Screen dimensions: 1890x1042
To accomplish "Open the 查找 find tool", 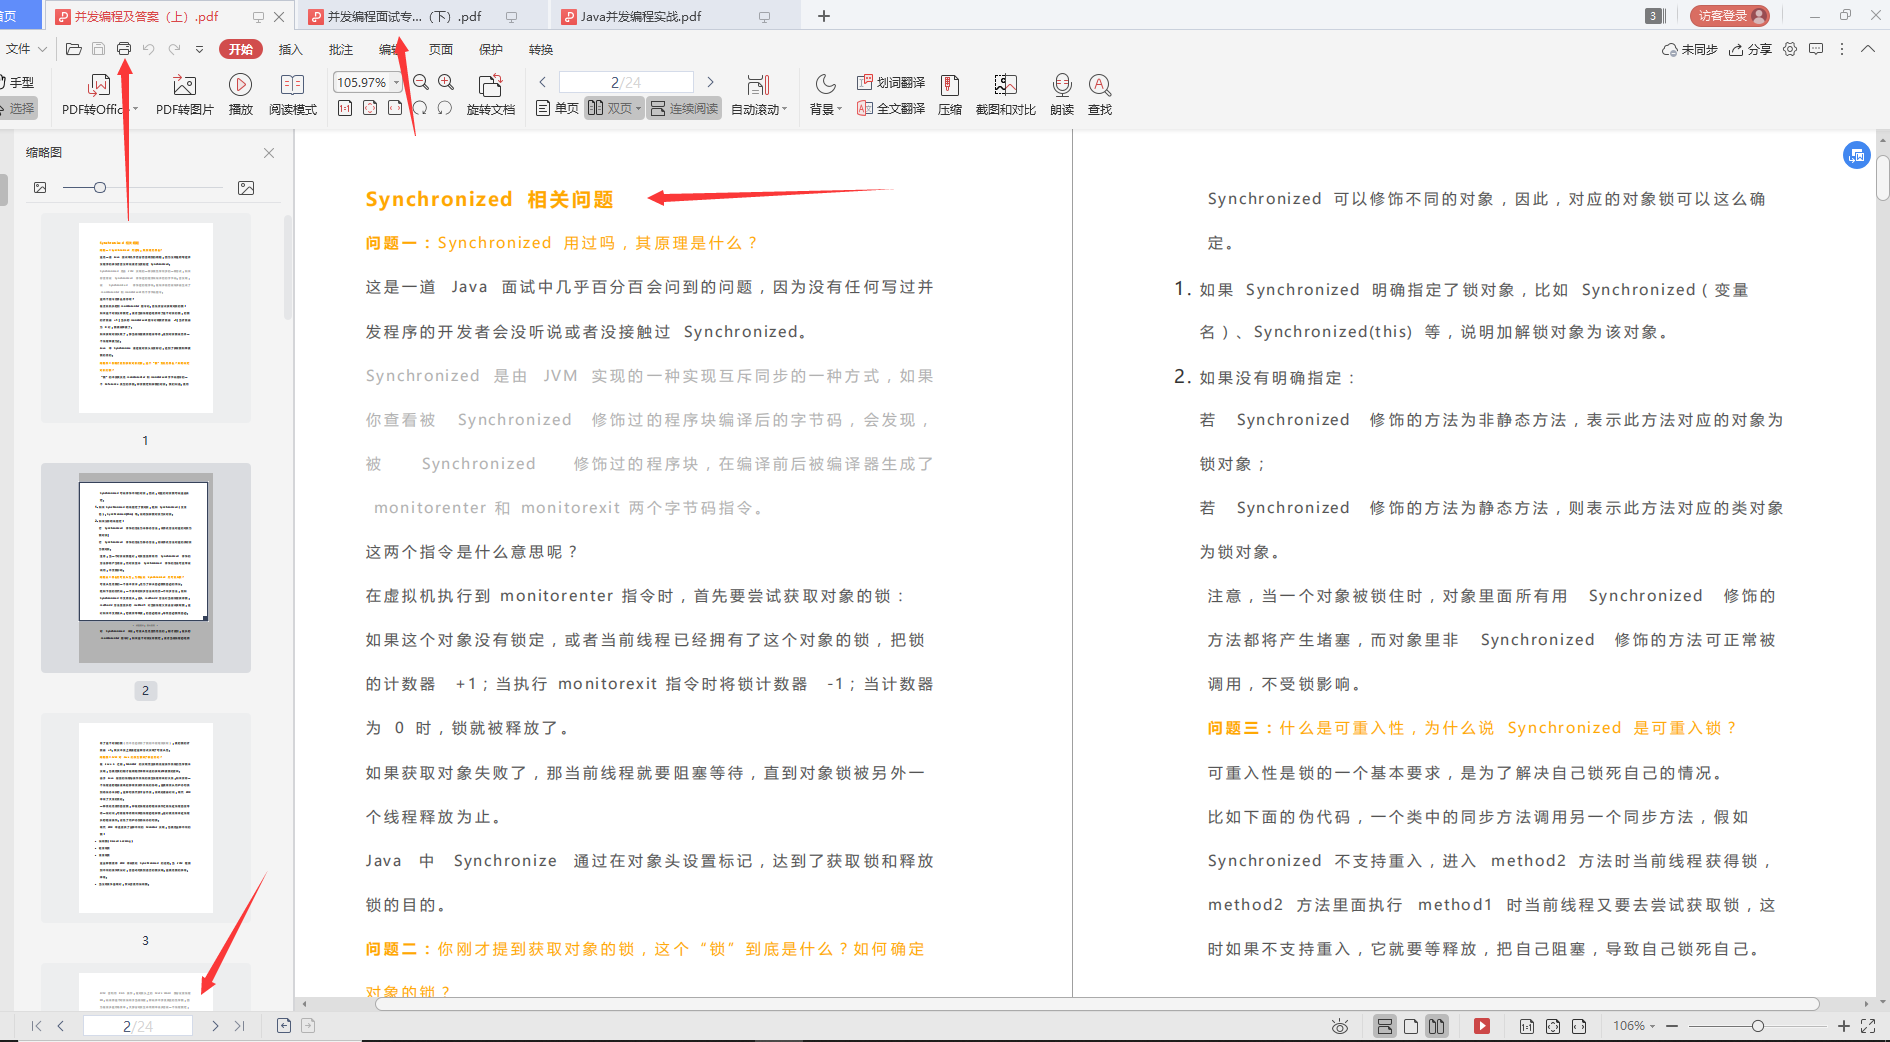I will (x=1099, y=93).
